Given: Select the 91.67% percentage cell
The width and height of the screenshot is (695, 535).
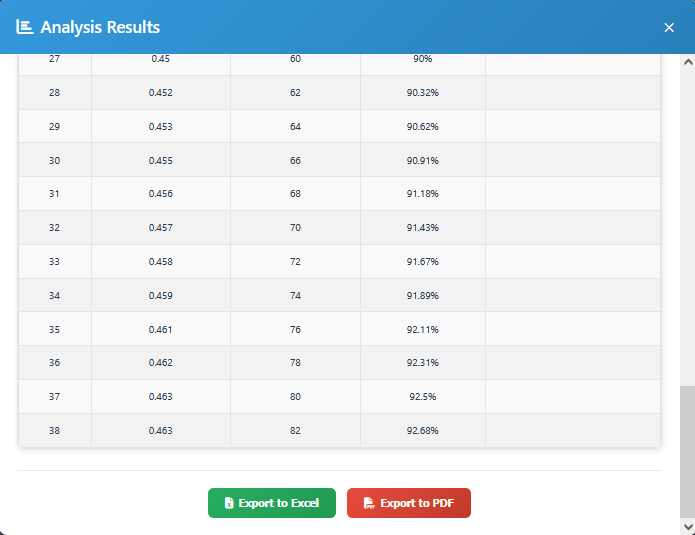Looking at the screenshot, I should 422,262.
